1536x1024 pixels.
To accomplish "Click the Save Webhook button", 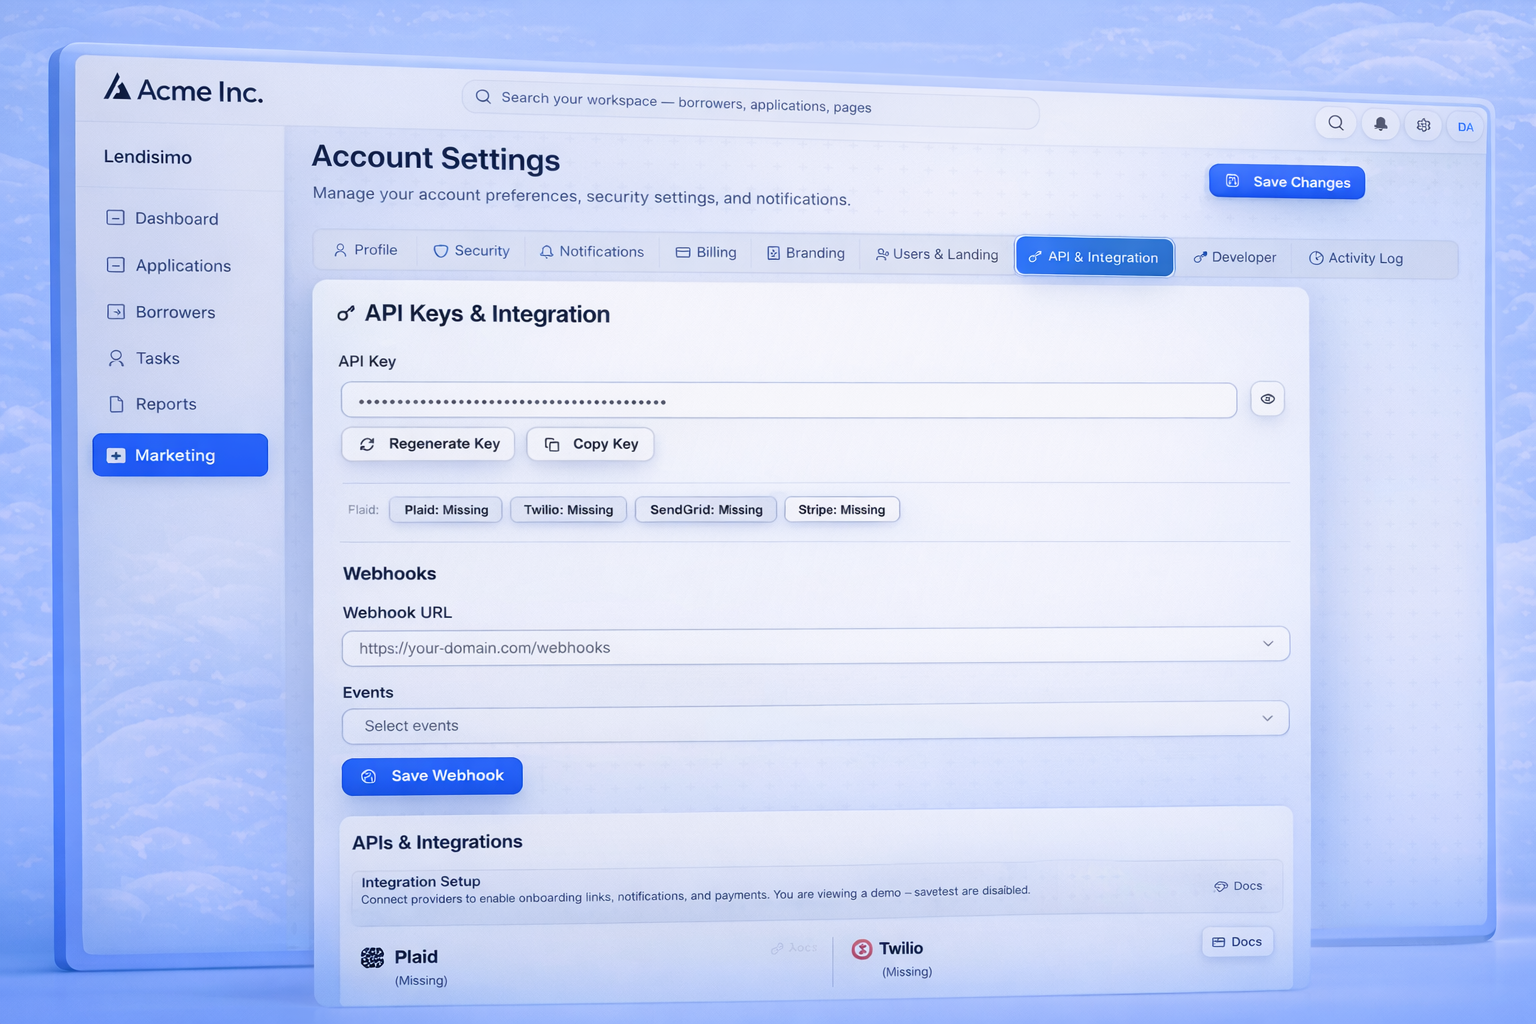I will [432, 776].
